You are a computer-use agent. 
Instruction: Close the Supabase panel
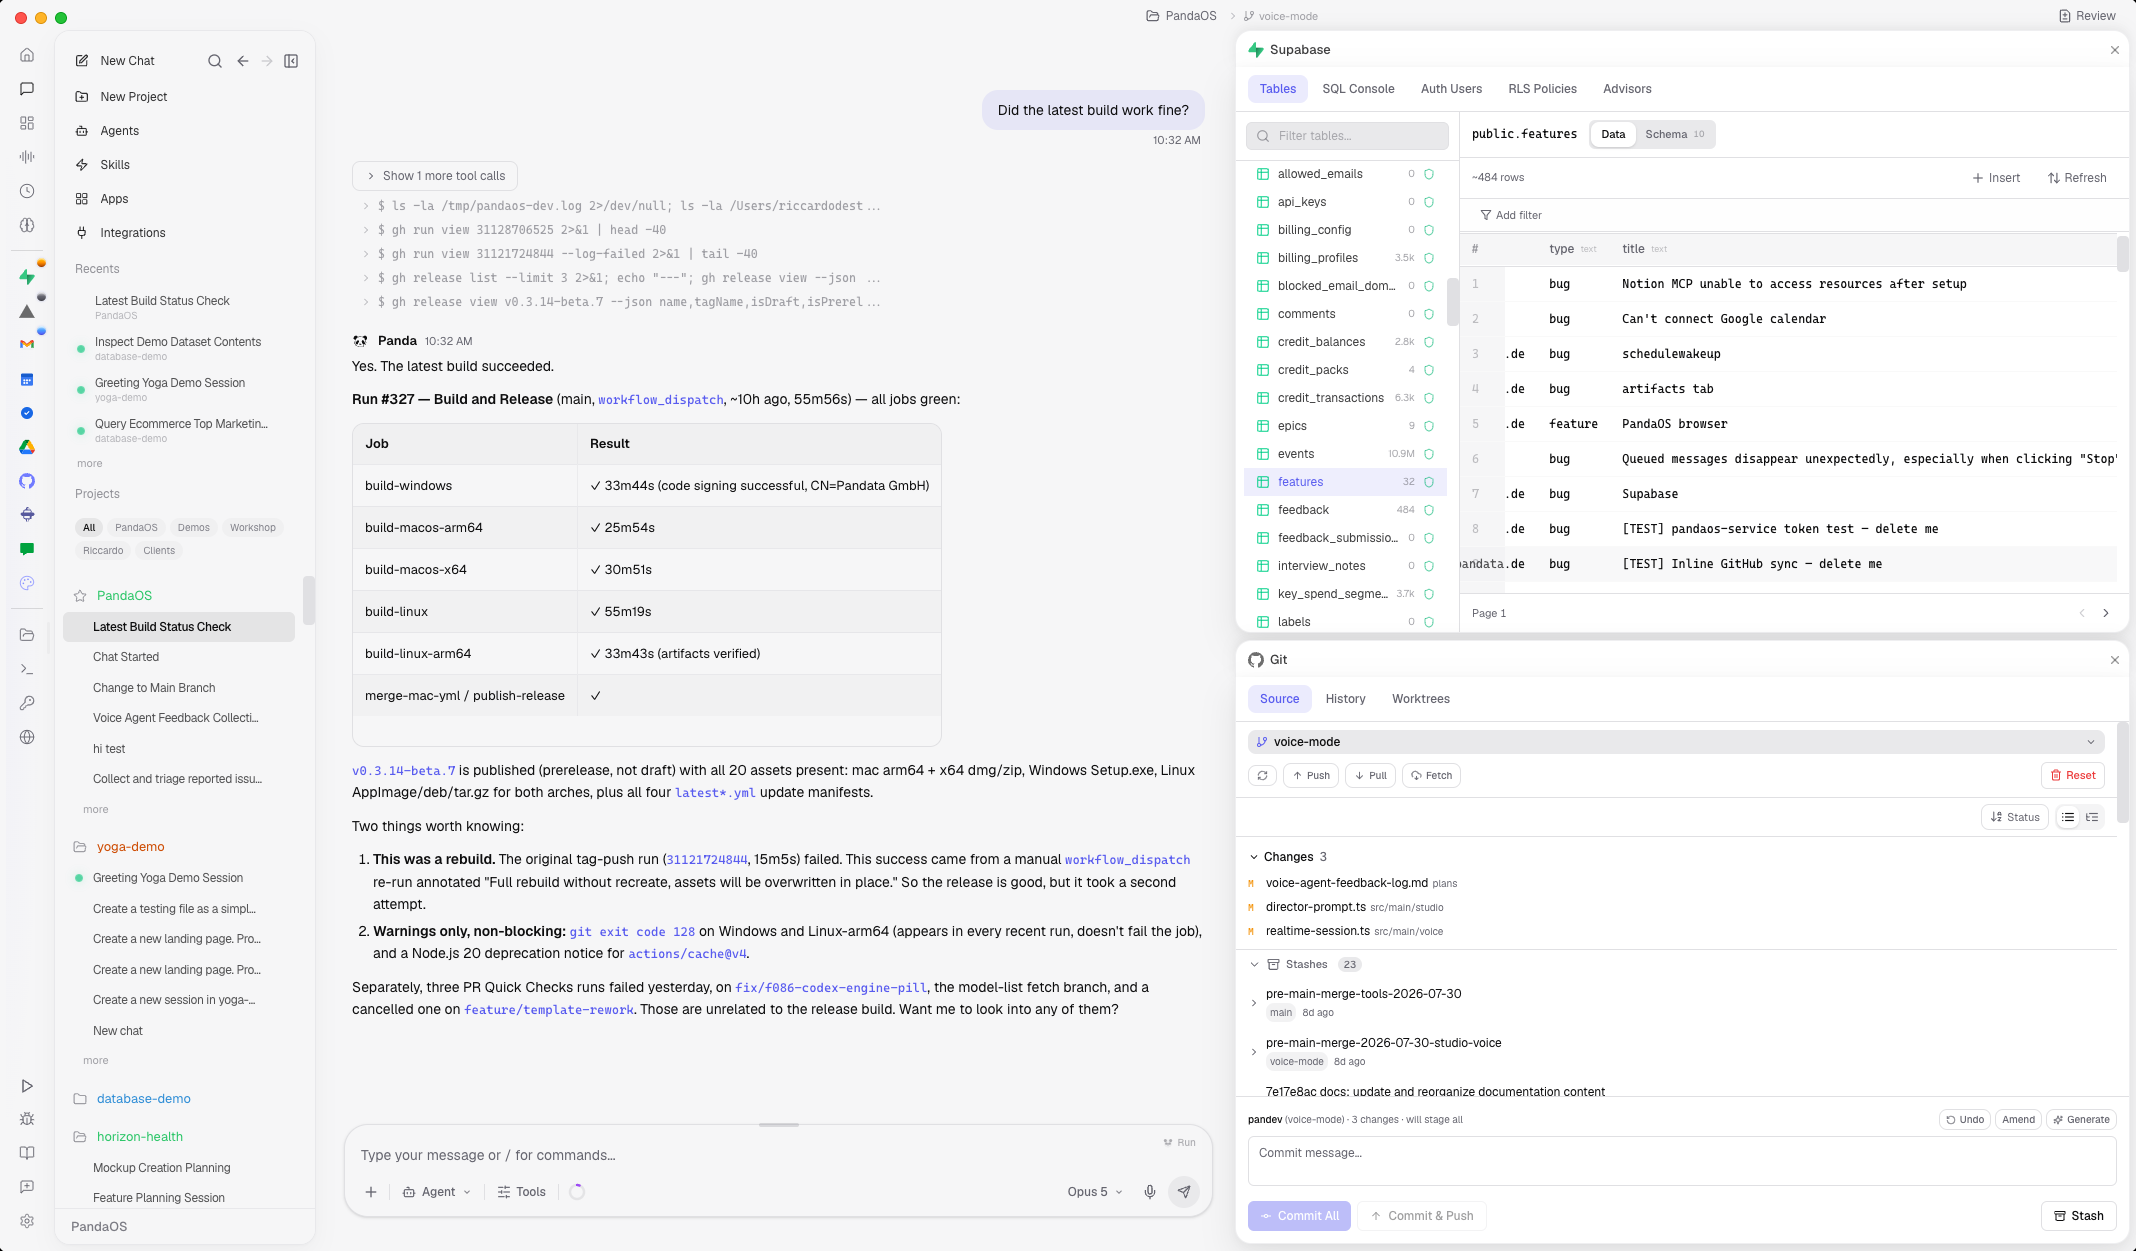(x=2115, y=50)
